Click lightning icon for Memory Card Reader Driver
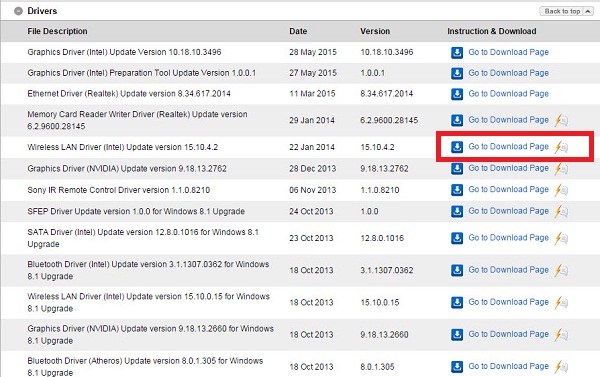Screen dimensions: 600x377 pos(561,120)
